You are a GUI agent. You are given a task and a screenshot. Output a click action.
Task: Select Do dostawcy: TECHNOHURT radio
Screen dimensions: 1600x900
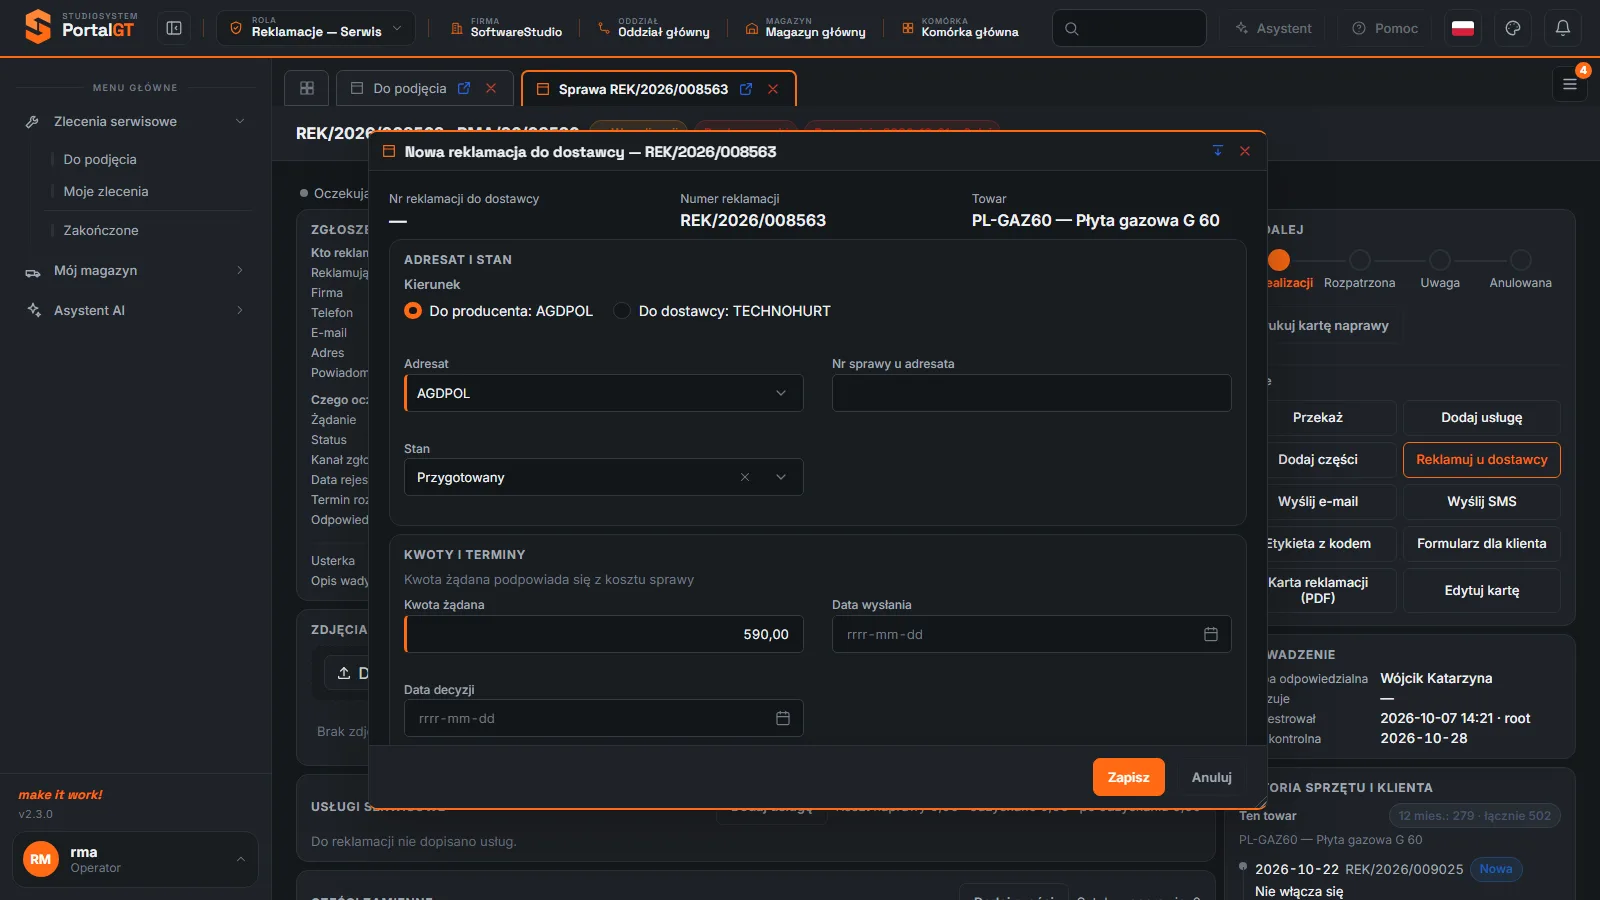[622, 311]
